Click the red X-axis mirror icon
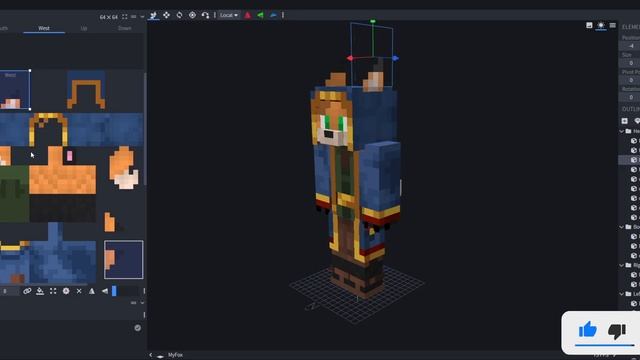This screenshot has height=360, width=640. (x=248, y=16)
